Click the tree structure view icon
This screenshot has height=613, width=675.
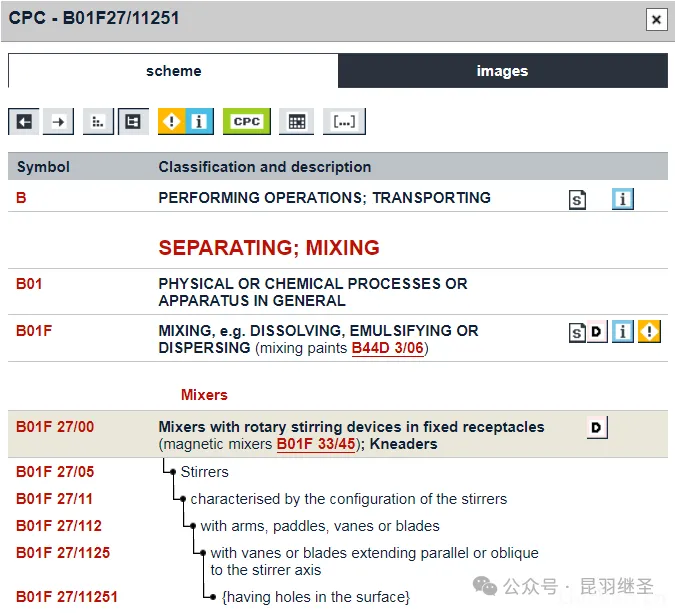[132, 122]
